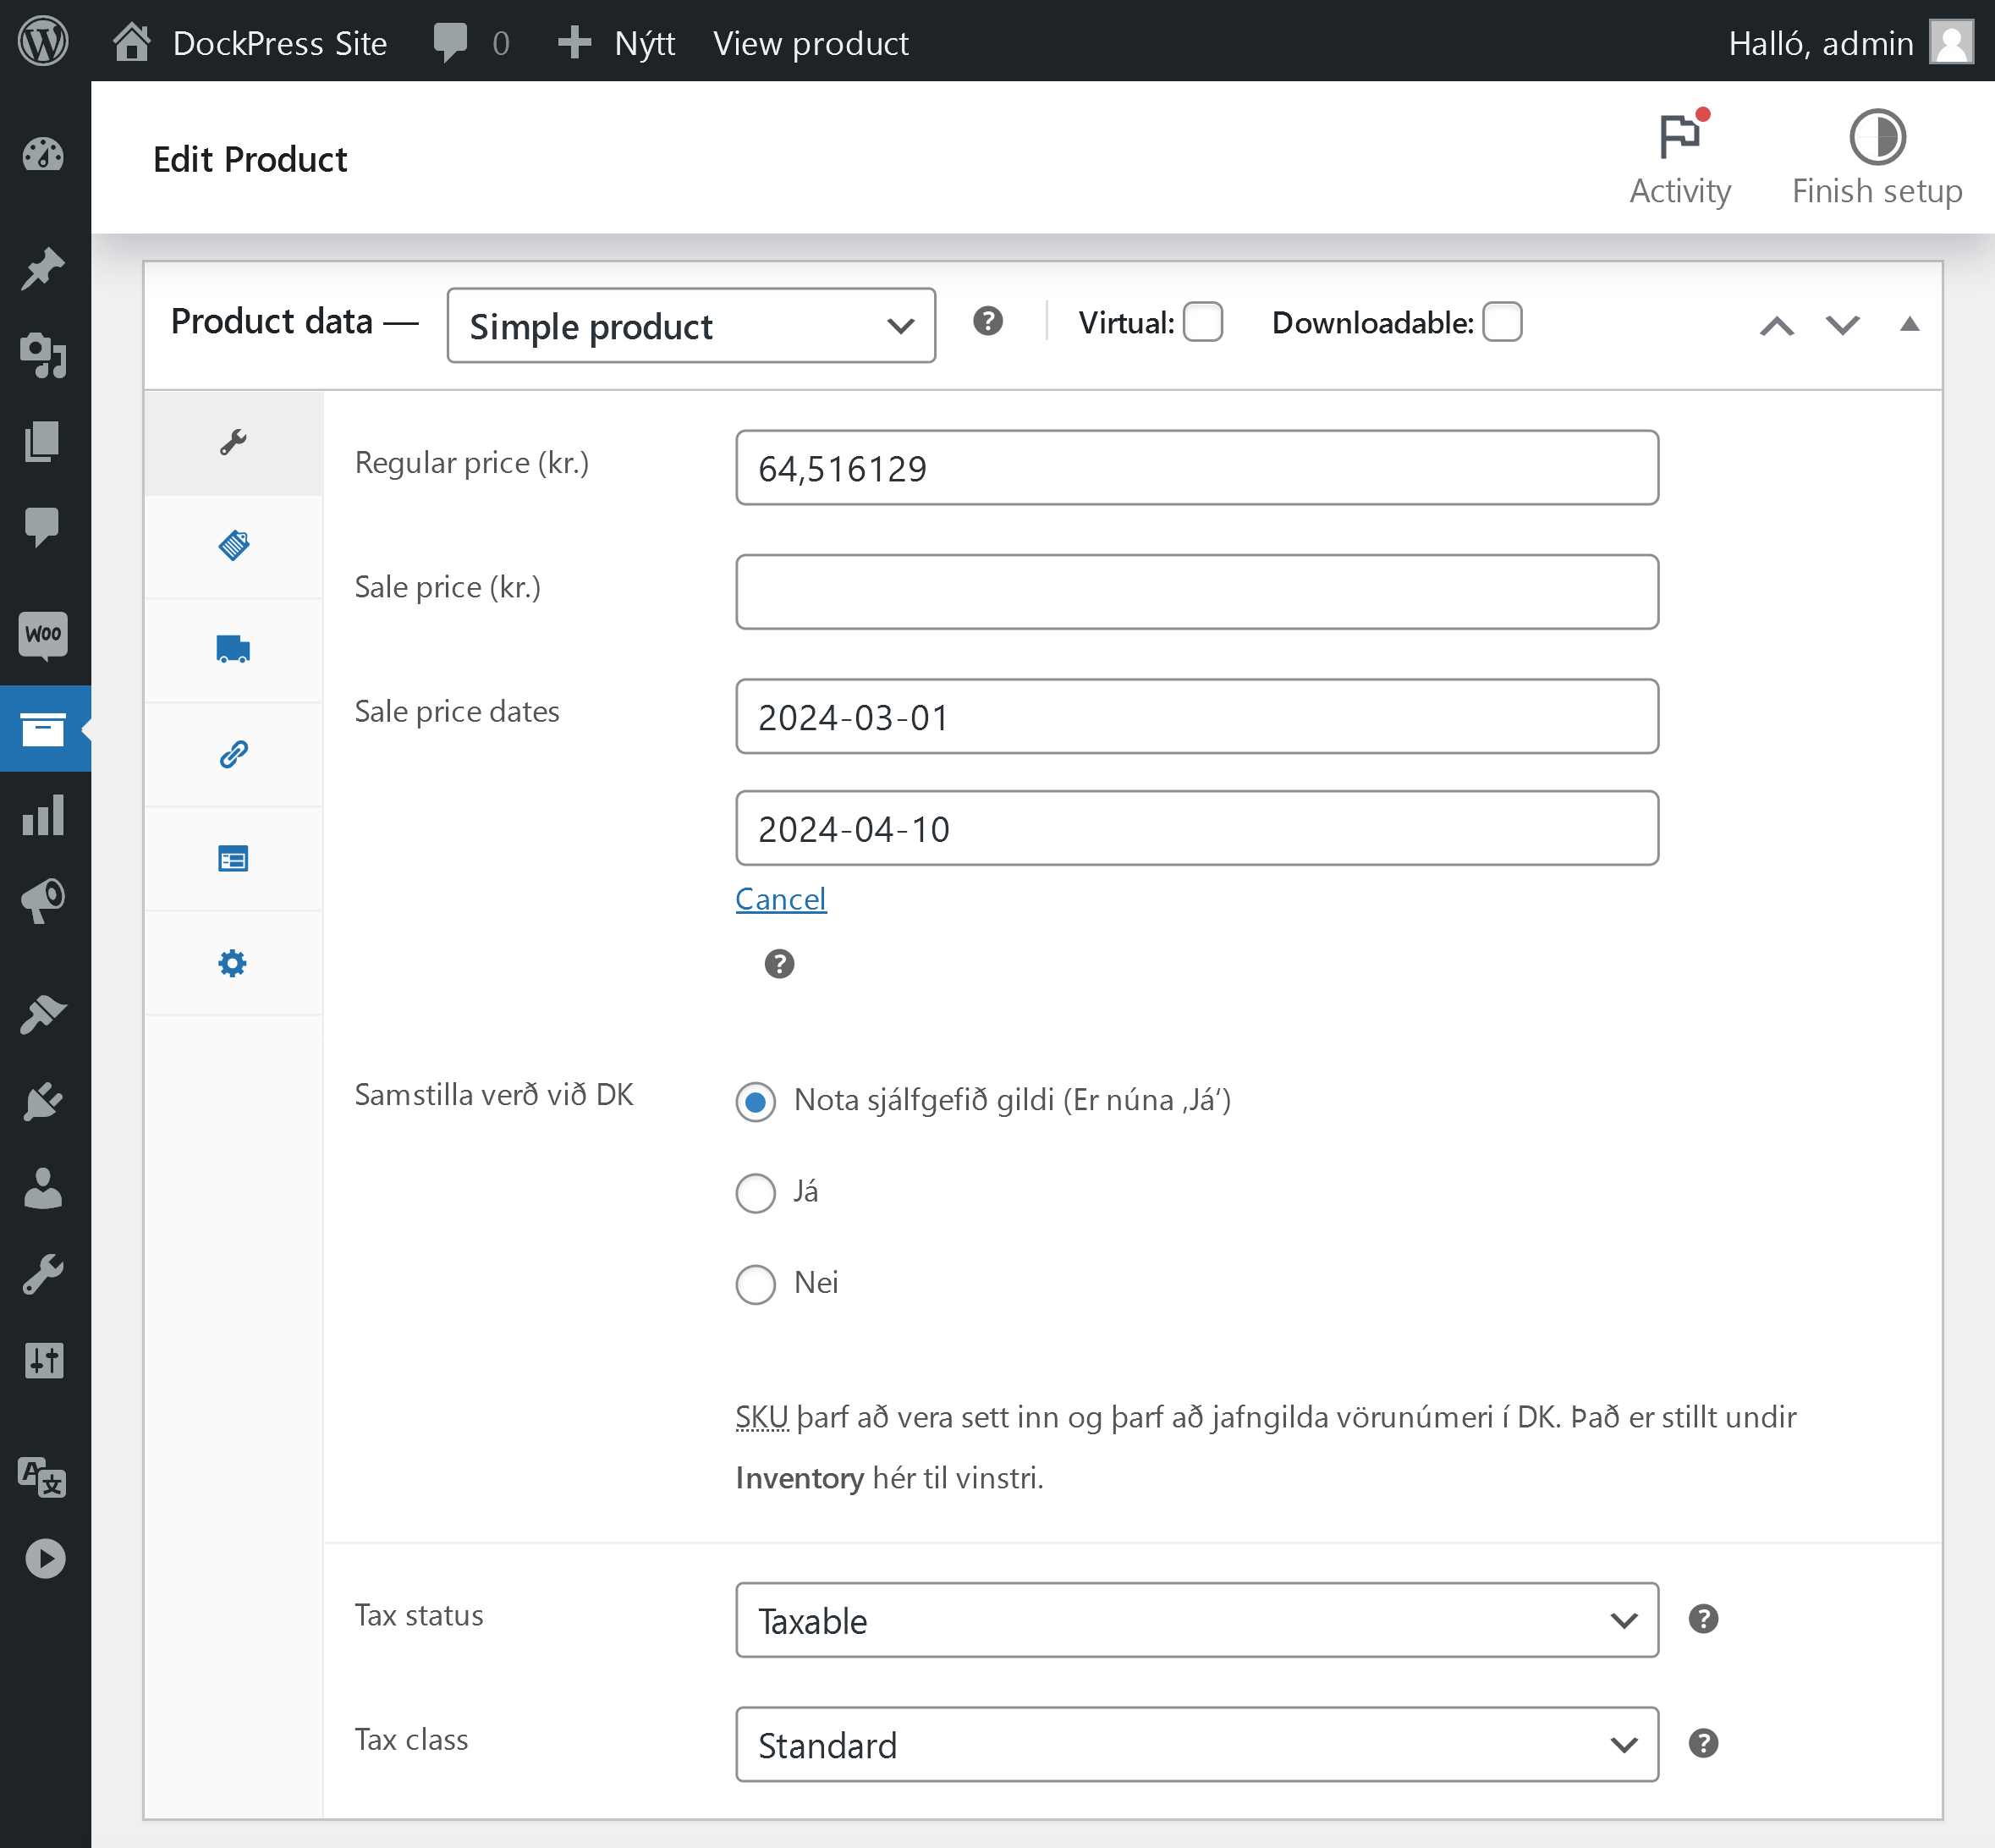Open Advanced tab gear icon

233,963
